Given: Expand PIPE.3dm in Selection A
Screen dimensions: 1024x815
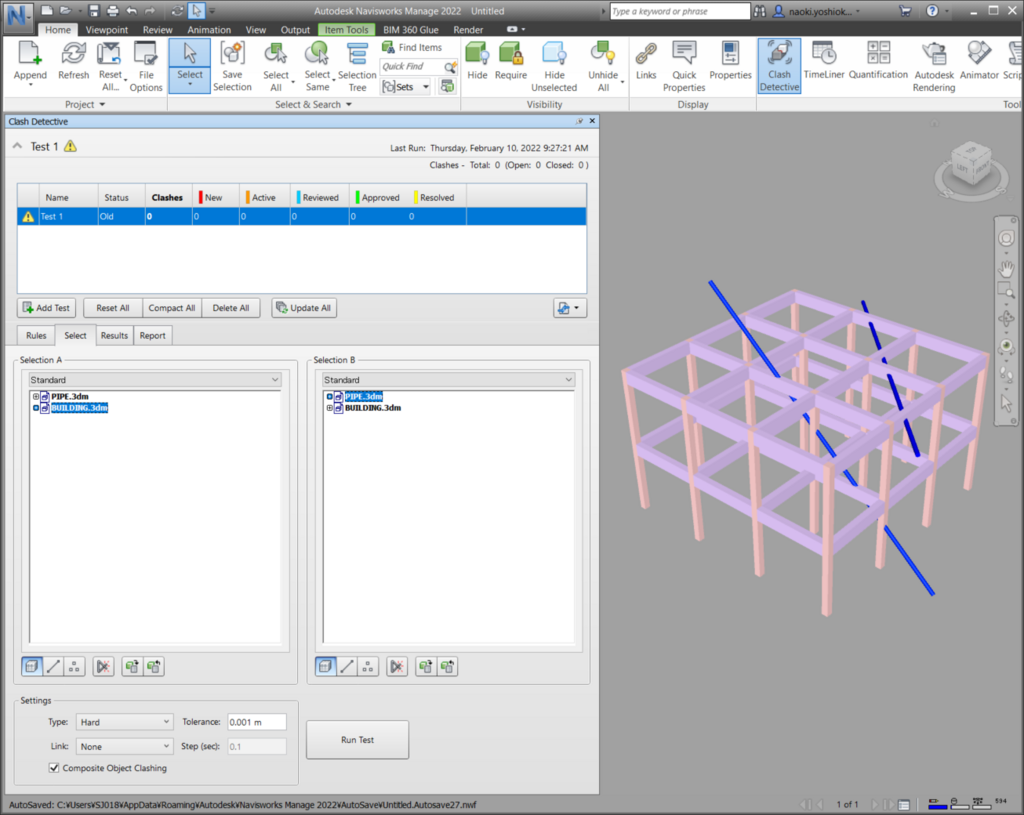Looking at the screenshot, I should [36, 396].
